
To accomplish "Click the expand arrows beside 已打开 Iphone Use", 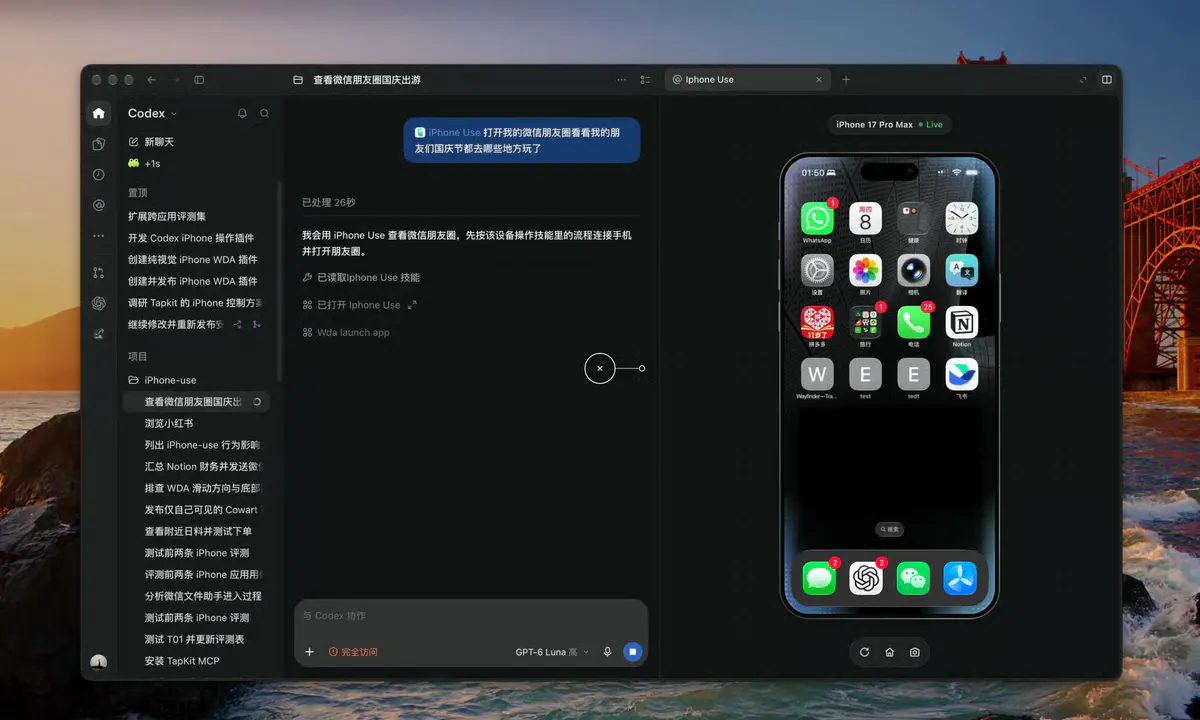I will pyautogui.click(x=412, y=305).
